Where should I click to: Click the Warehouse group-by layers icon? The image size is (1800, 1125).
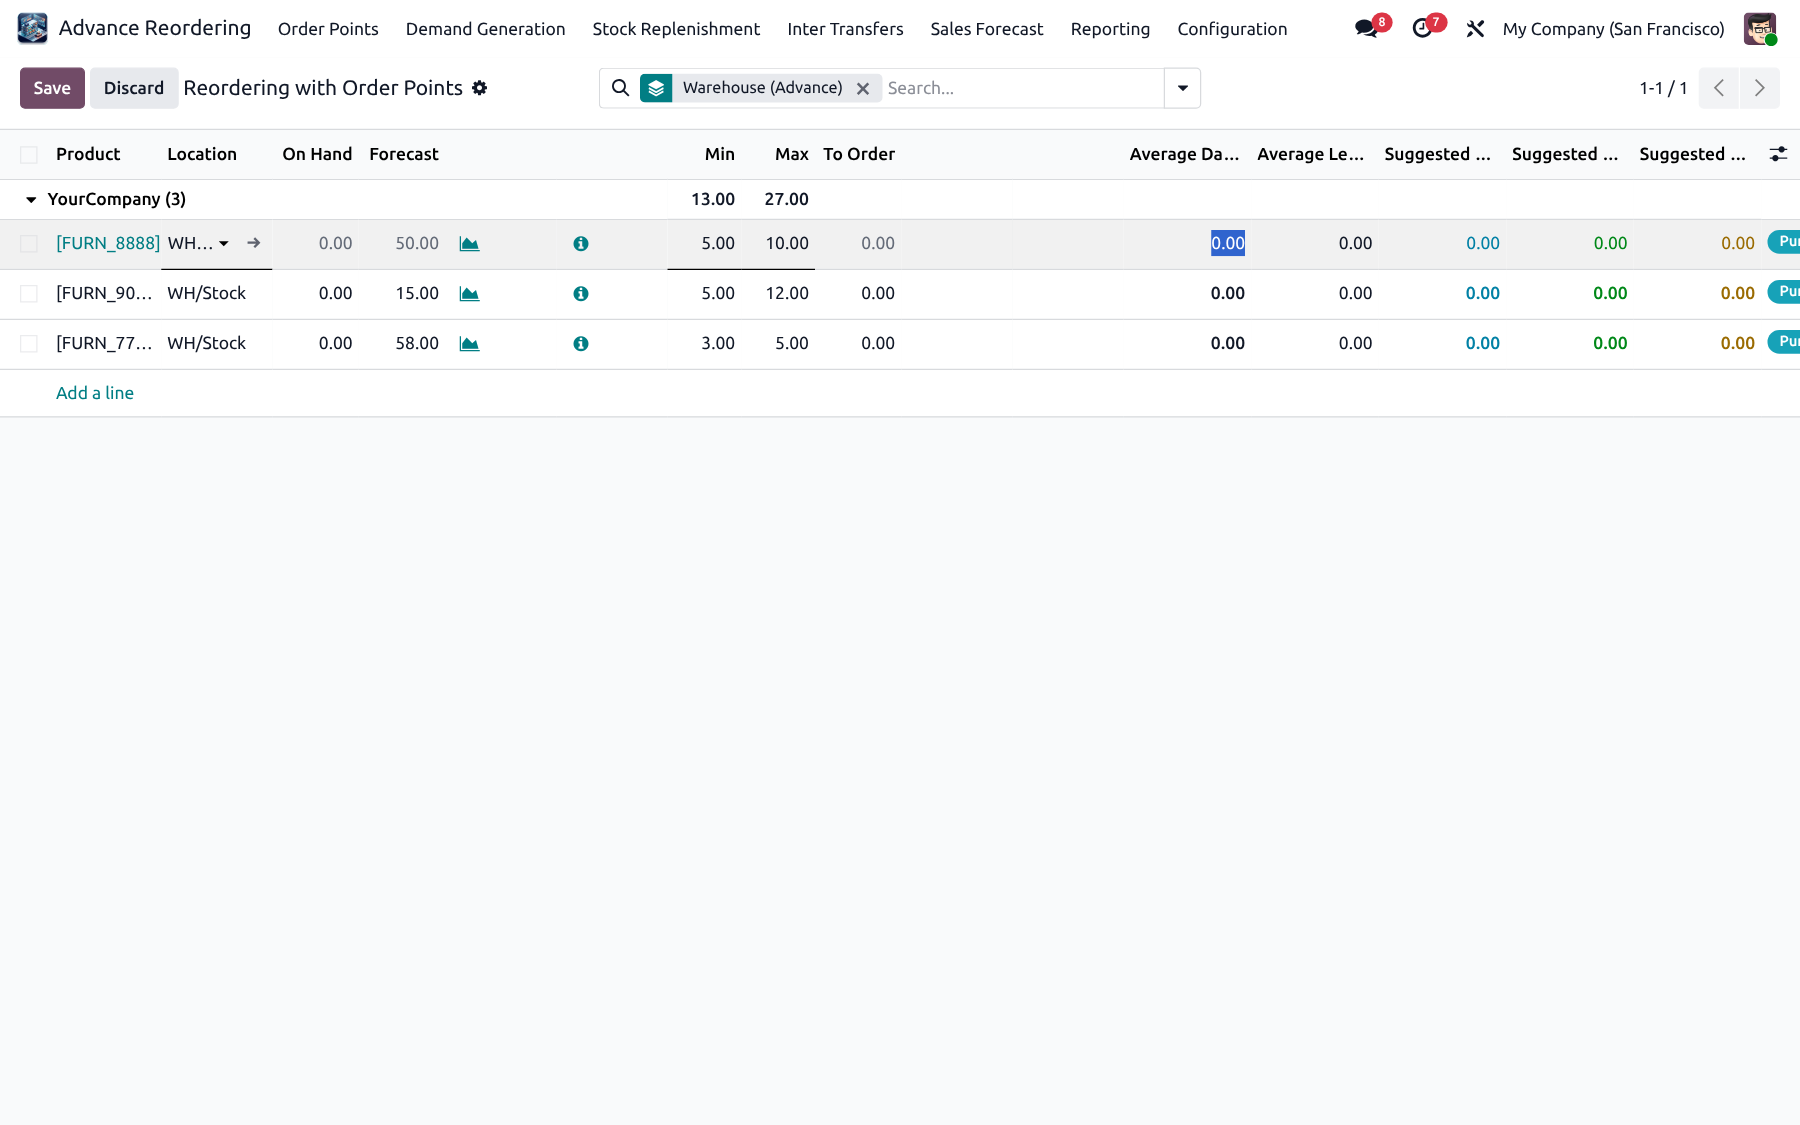click(656, 88)
